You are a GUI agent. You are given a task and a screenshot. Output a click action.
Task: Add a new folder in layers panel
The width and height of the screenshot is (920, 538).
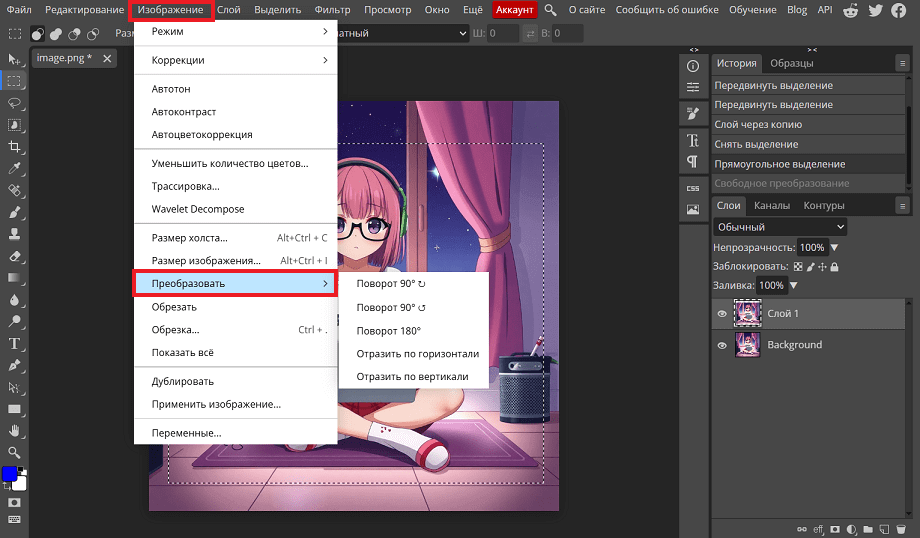[x=868, y=528]
